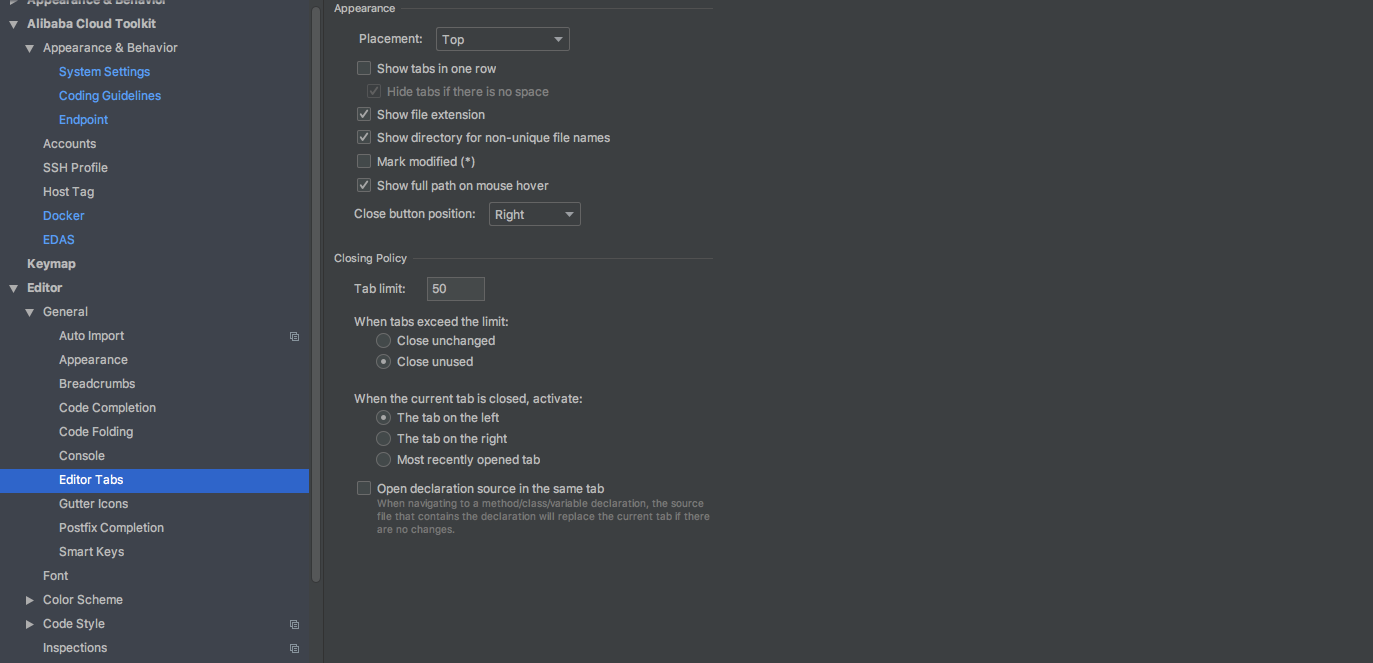1373x663 pixels.
Task: Select the Close unchanged radio option
Action: [x=383, y=341]
